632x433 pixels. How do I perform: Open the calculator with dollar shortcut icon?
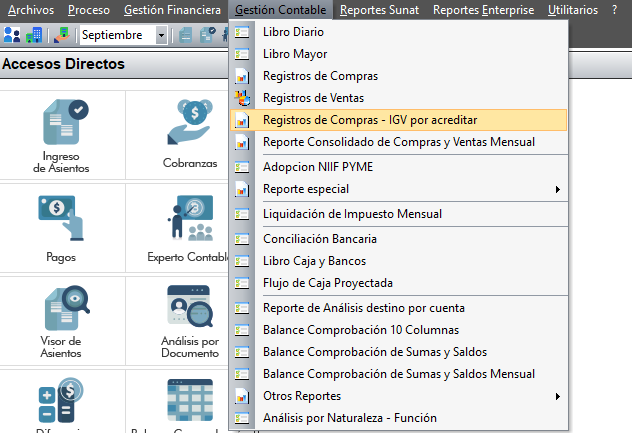point(61,400)
